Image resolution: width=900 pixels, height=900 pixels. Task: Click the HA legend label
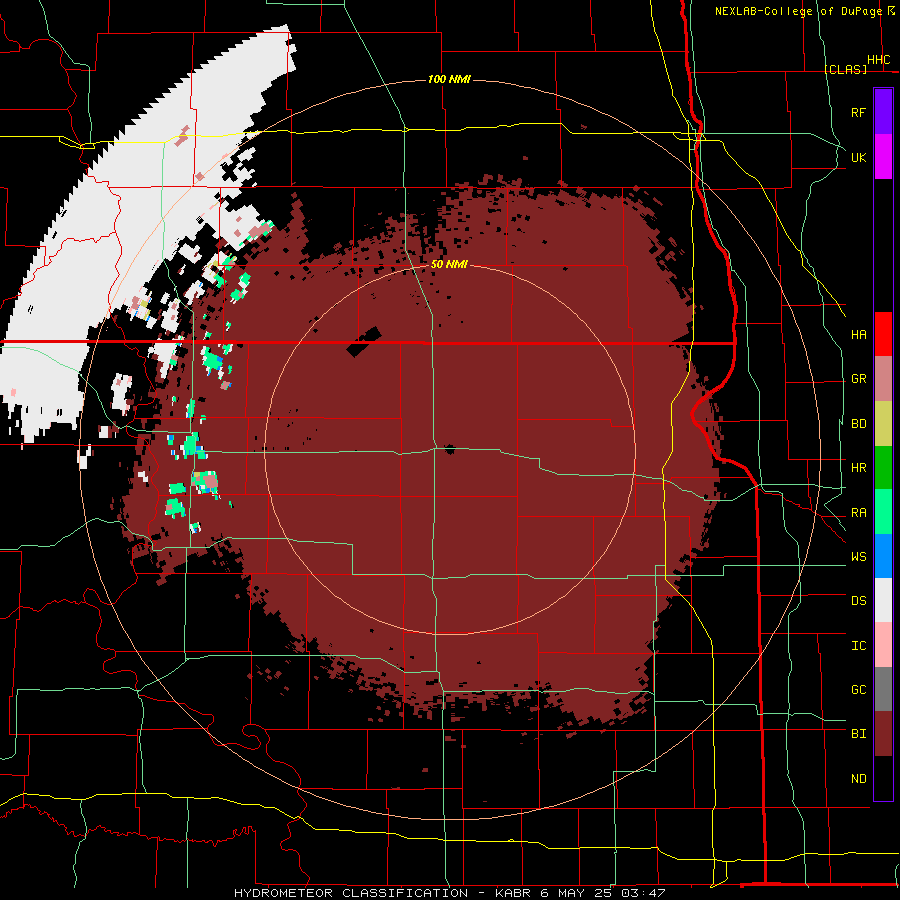coord(858,335)
